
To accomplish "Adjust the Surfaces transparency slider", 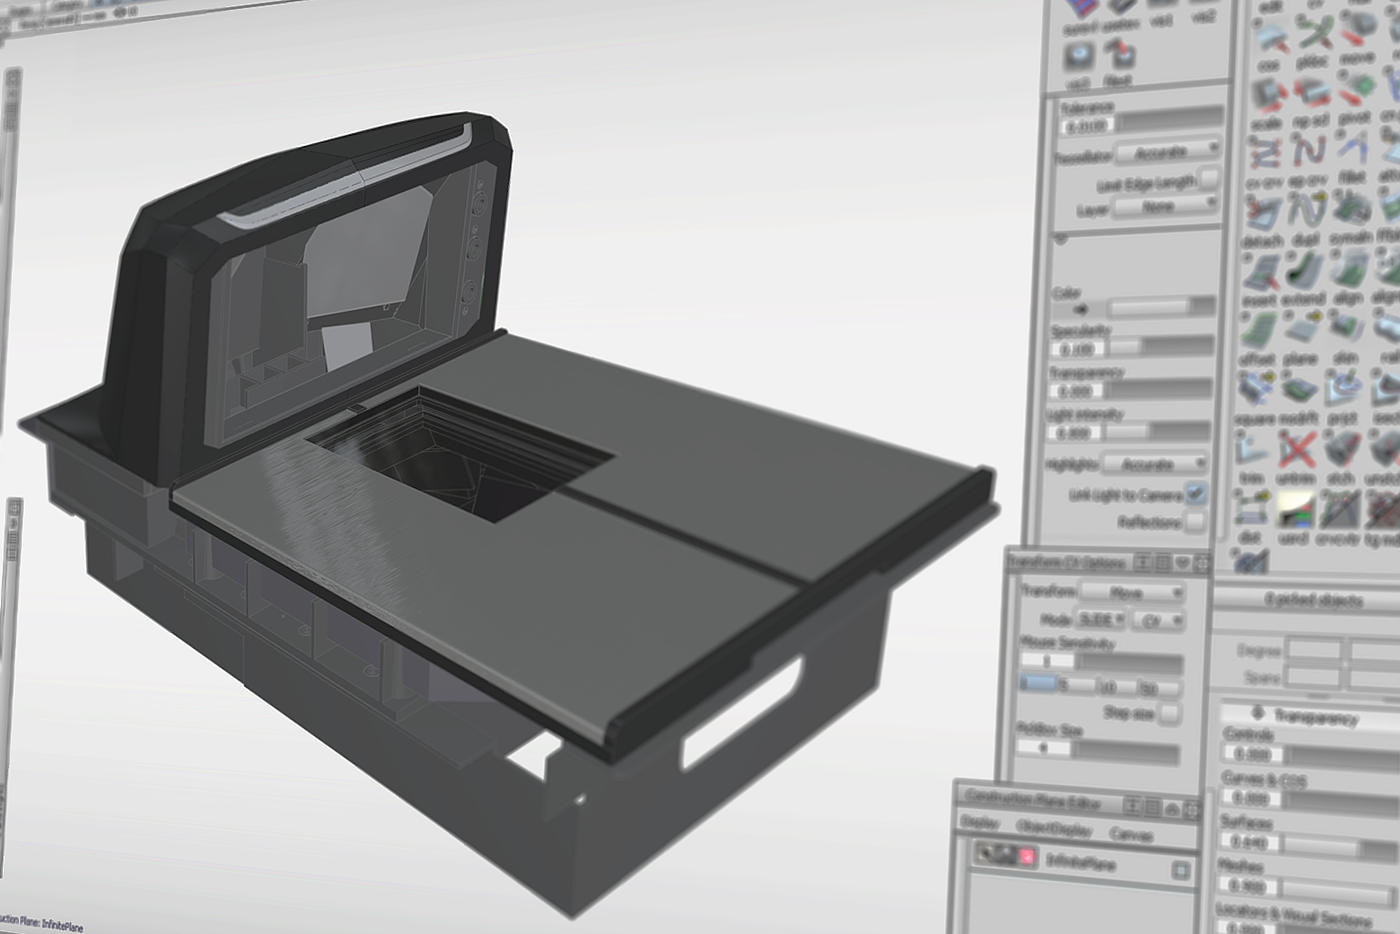I will click(1341, 847).
